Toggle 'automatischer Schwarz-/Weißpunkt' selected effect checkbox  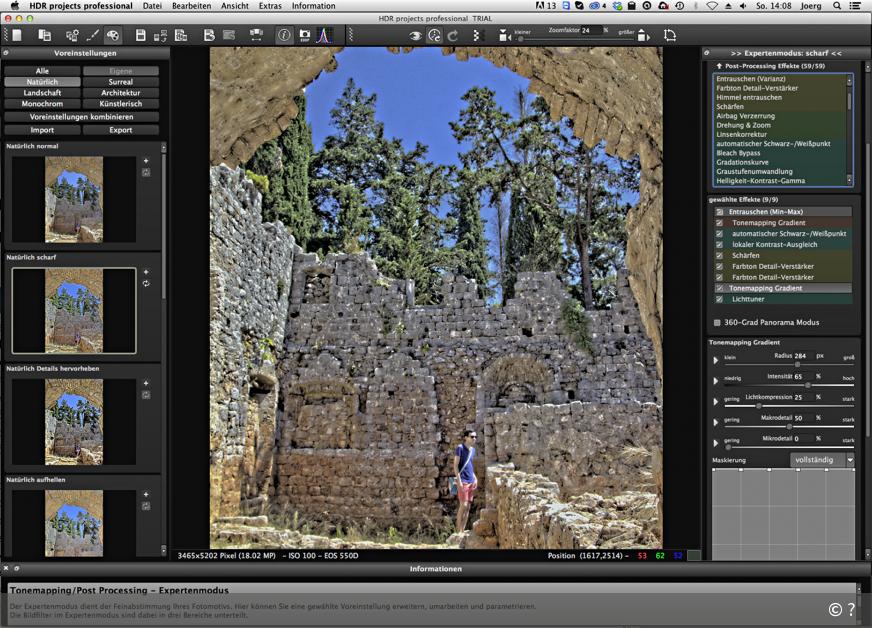[x=720, y=234]
